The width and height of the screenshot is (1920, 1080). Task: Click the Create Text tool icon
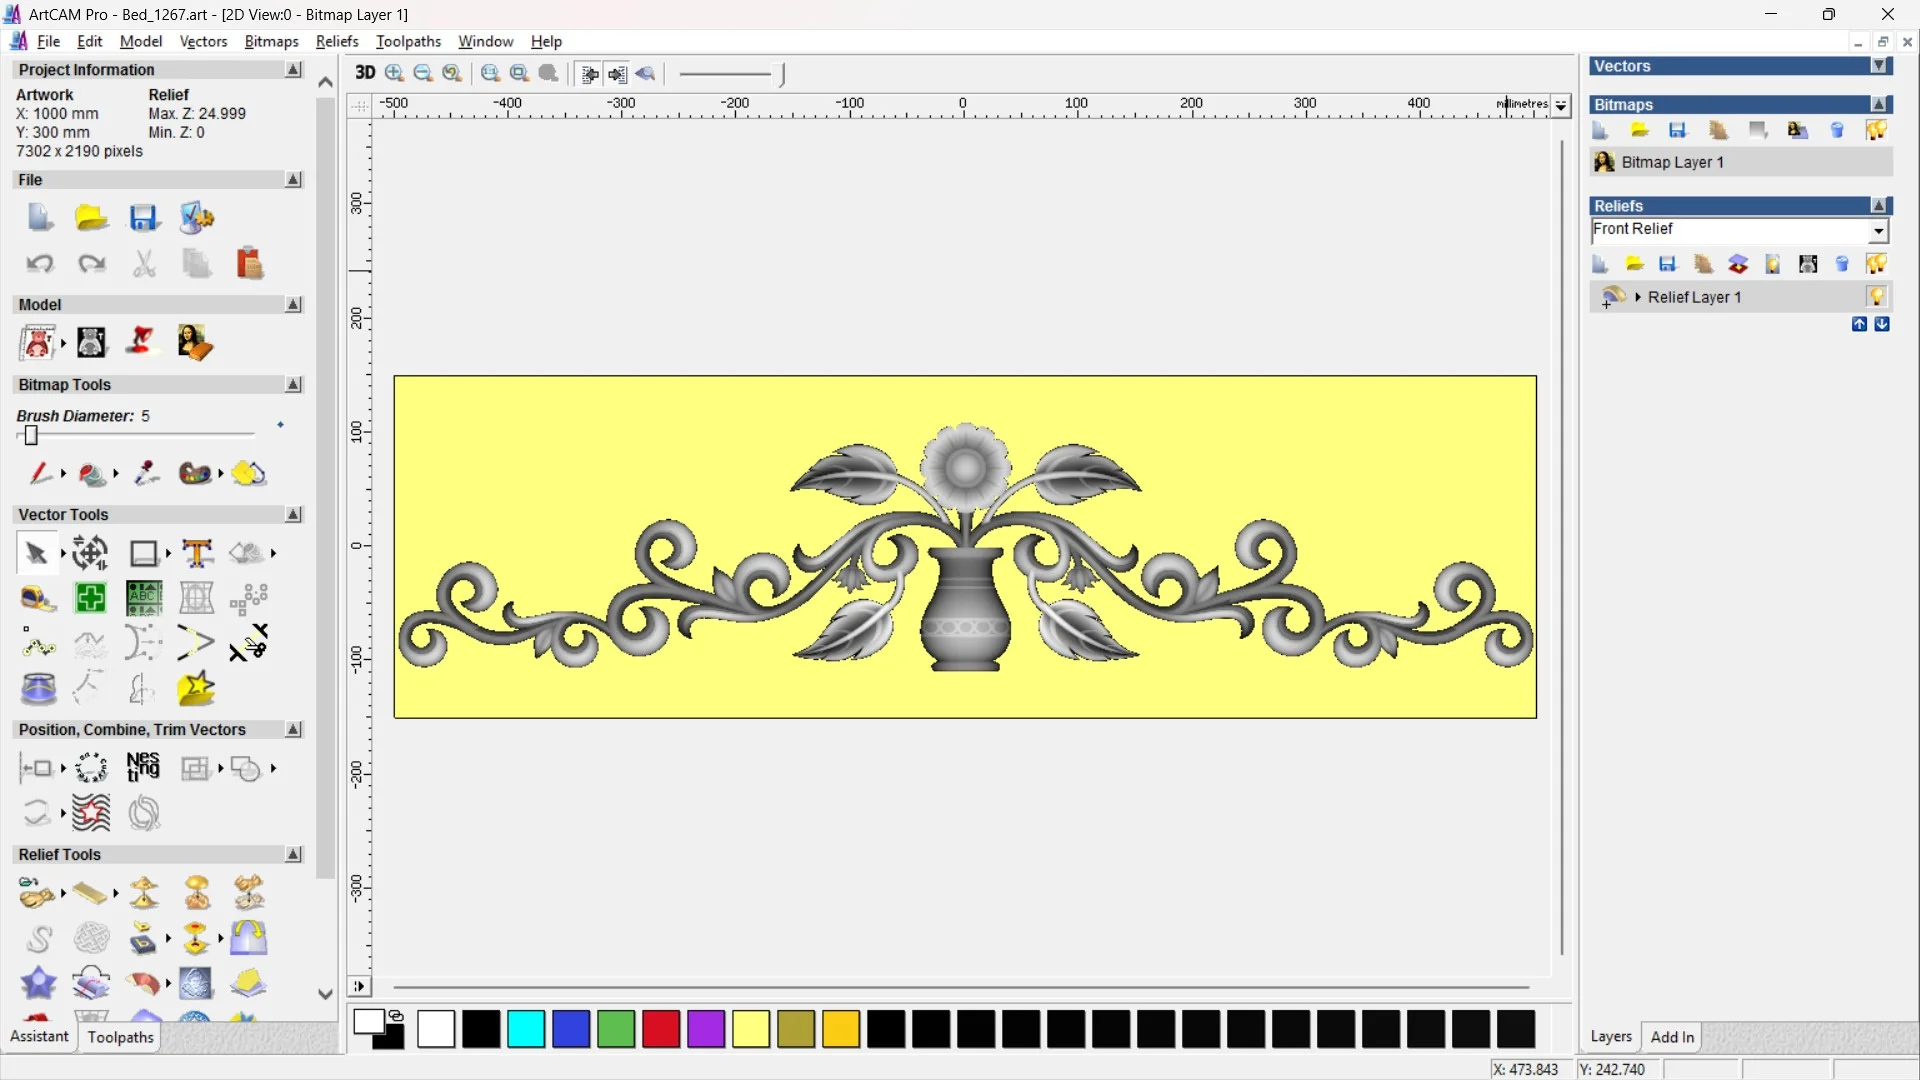click(197, 553)
